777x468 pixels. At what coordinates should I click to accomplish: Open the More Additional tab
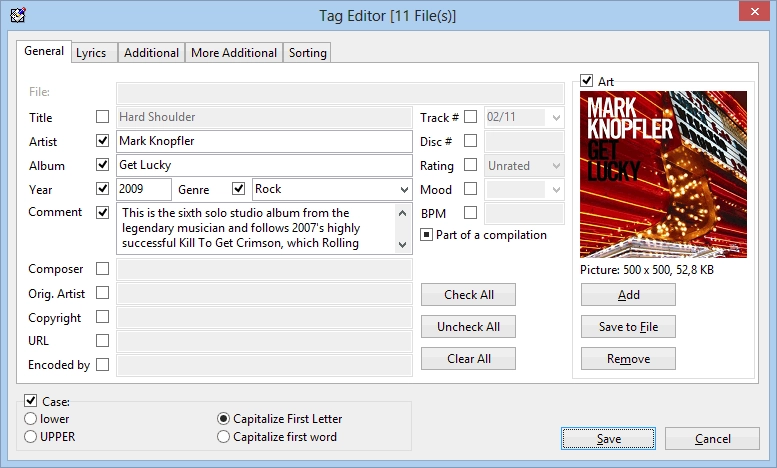pyautogui.click(x=234, y=53)
